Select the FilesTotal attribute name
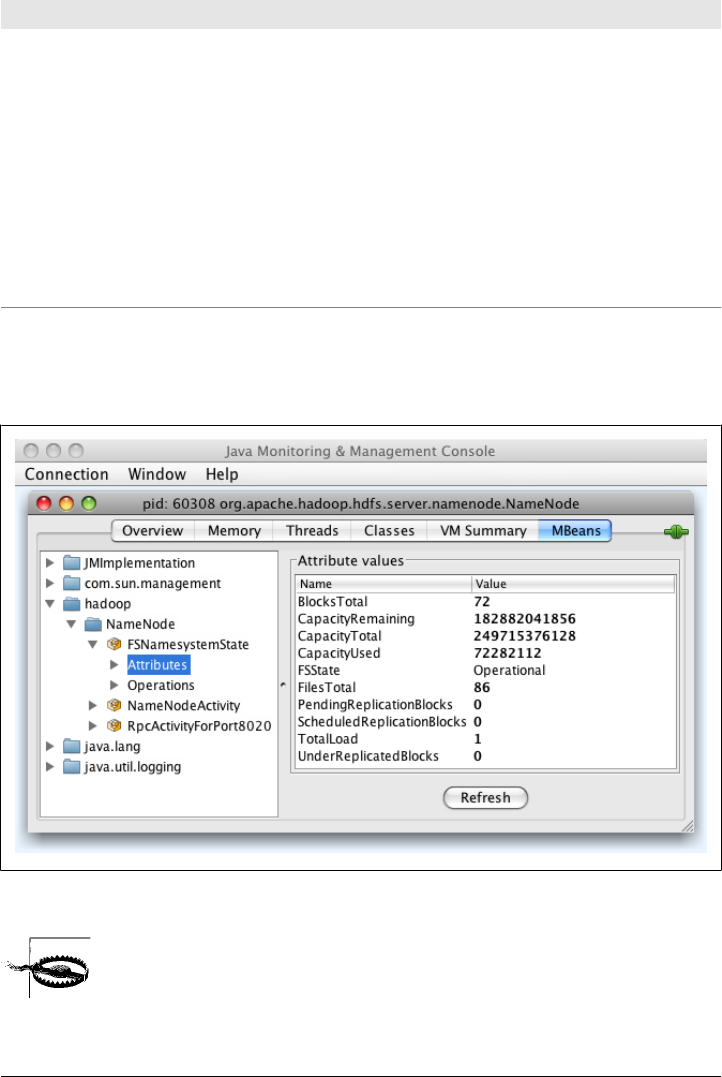 (326, 688)
